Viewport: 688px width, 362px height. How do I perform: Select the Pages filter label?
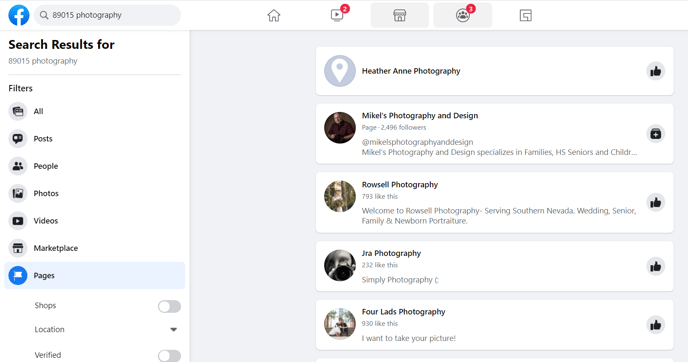point(44,276)
